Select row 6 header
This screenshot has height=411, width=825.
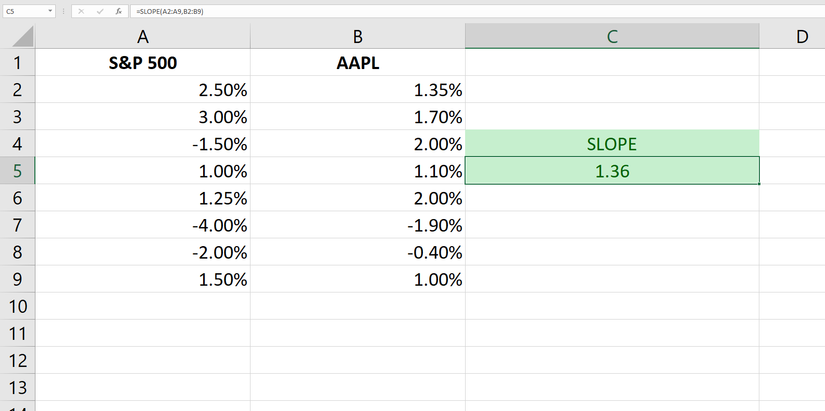click(x=18, y=198)
